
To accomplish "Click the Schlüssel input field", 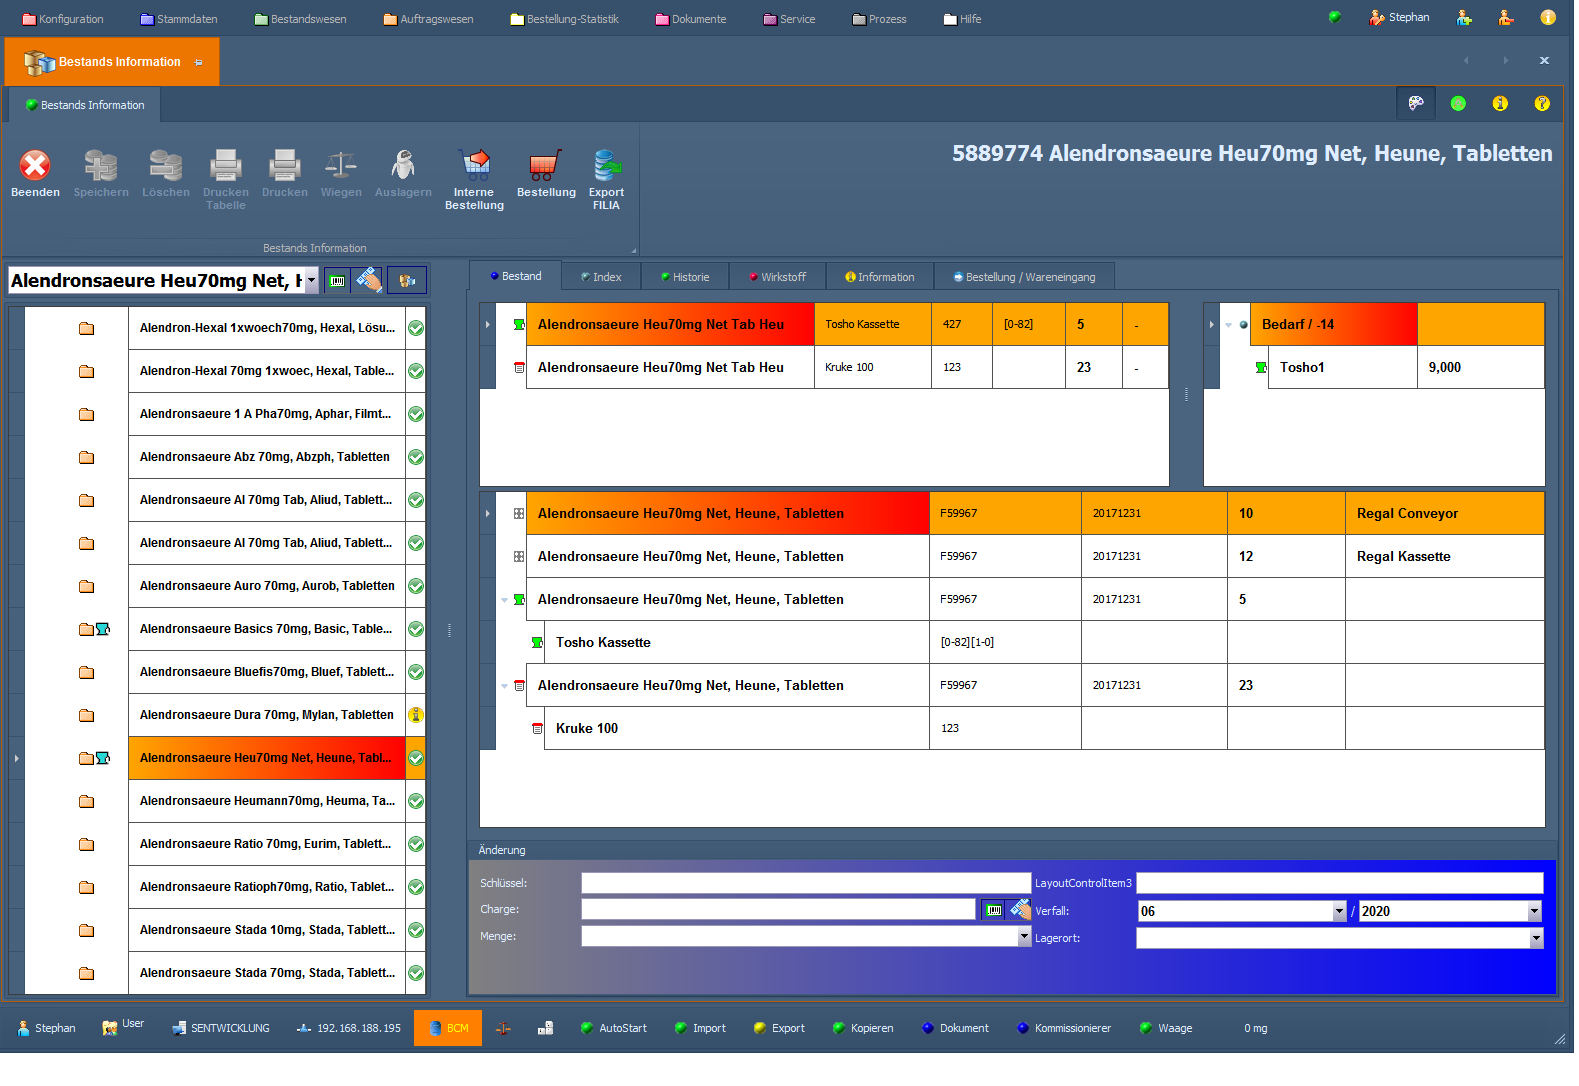I will click(805, 883).
